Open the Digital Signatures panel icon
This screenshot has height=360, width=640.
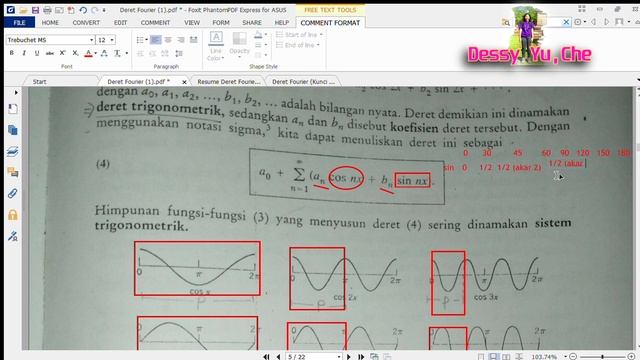[x=13, y=236]
